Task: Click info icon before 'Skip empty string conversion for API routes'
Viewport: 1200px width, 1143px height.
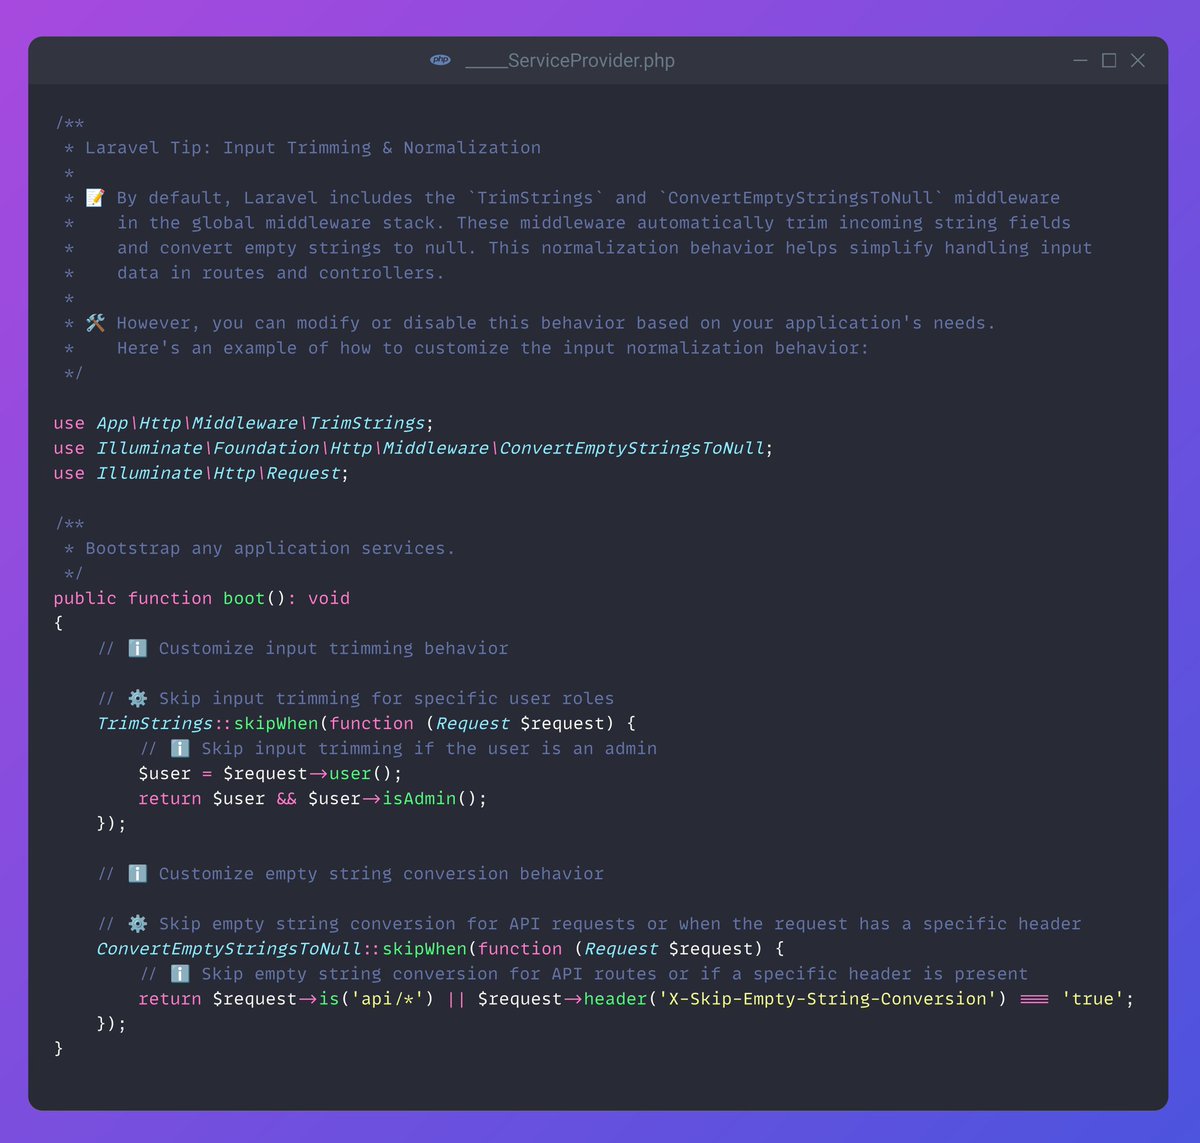Action: point(180,973)
